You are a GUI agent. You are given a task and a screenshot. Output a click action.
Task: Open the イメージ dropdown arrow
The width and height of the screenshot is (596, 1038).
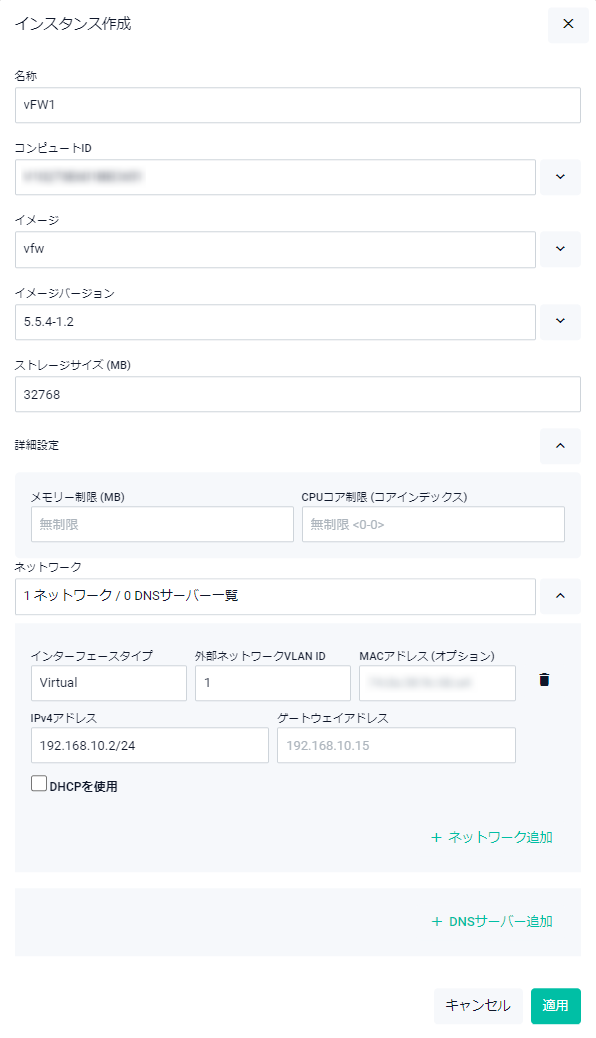click(560, 249)
